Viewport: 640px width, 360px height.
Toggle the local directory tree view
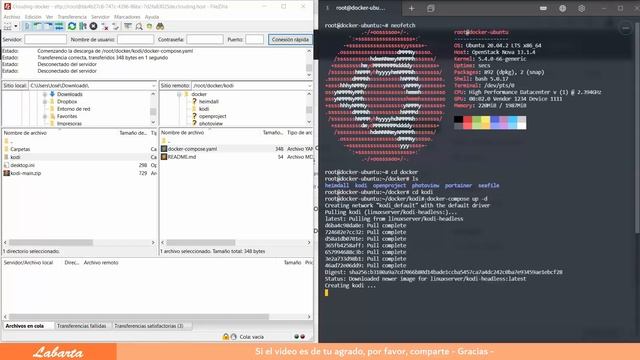coord(38,27)
